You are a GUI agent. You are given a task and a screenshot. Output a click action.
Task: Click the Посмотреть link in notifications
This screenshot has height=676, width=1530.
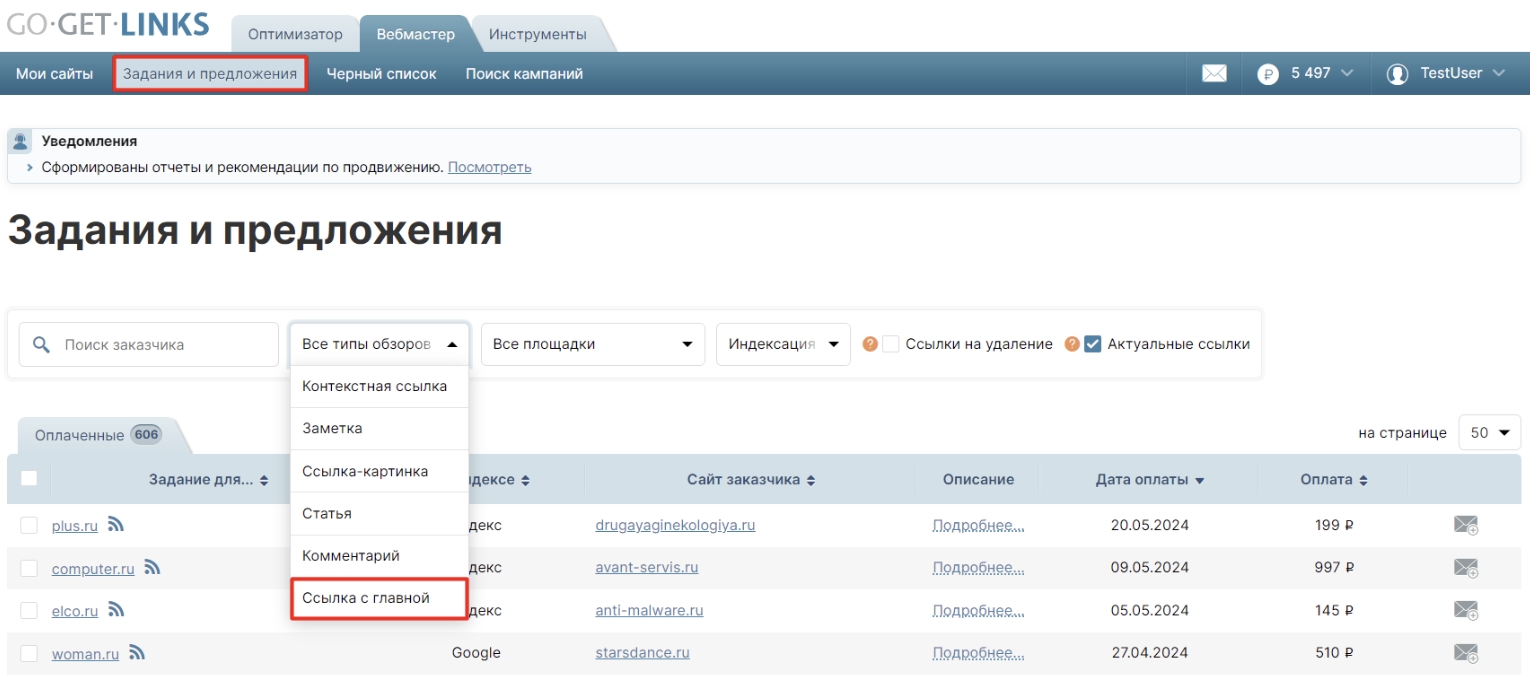click(x=489, y=167)
